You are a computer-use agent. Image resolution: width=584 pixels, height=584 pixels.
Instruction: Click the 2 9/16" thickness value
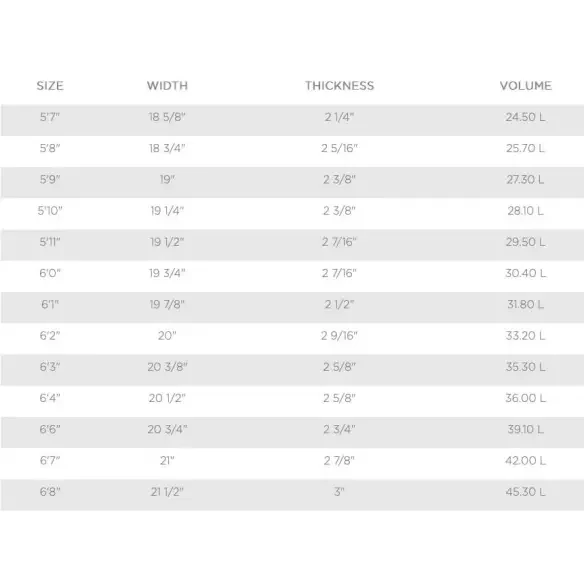(339, 336)
